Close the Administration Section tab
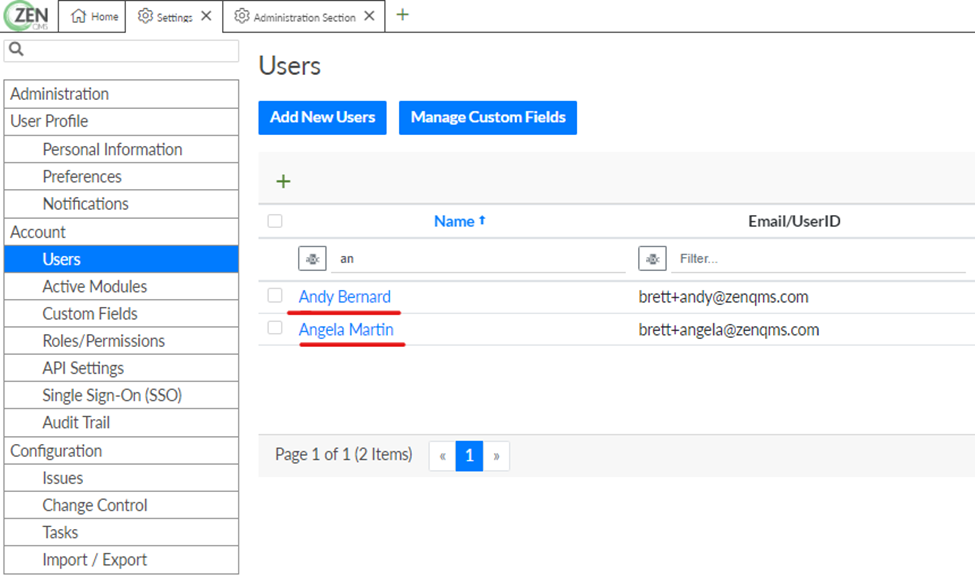 click(369, 16)
